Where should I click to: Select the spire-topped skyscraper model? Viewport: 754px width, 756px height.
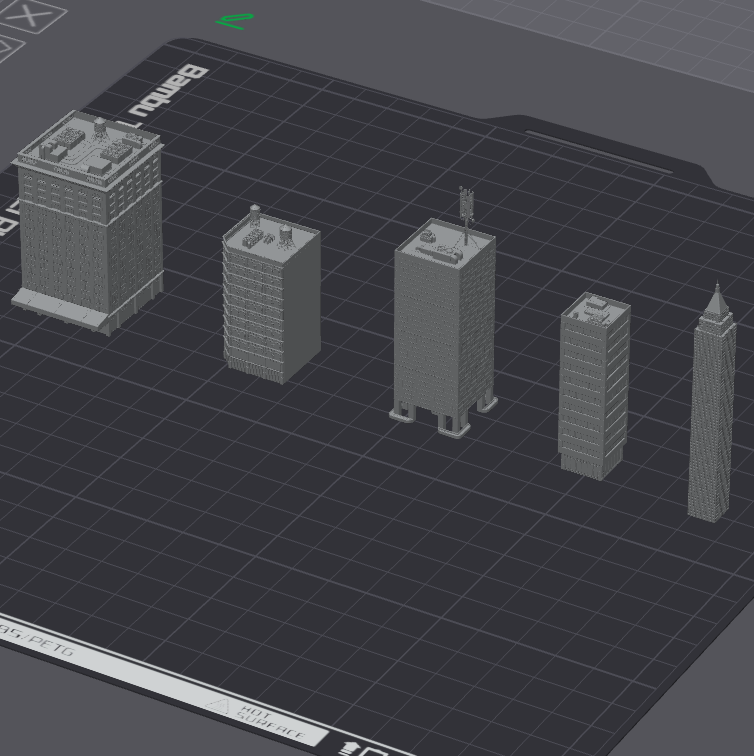(712, 403)
